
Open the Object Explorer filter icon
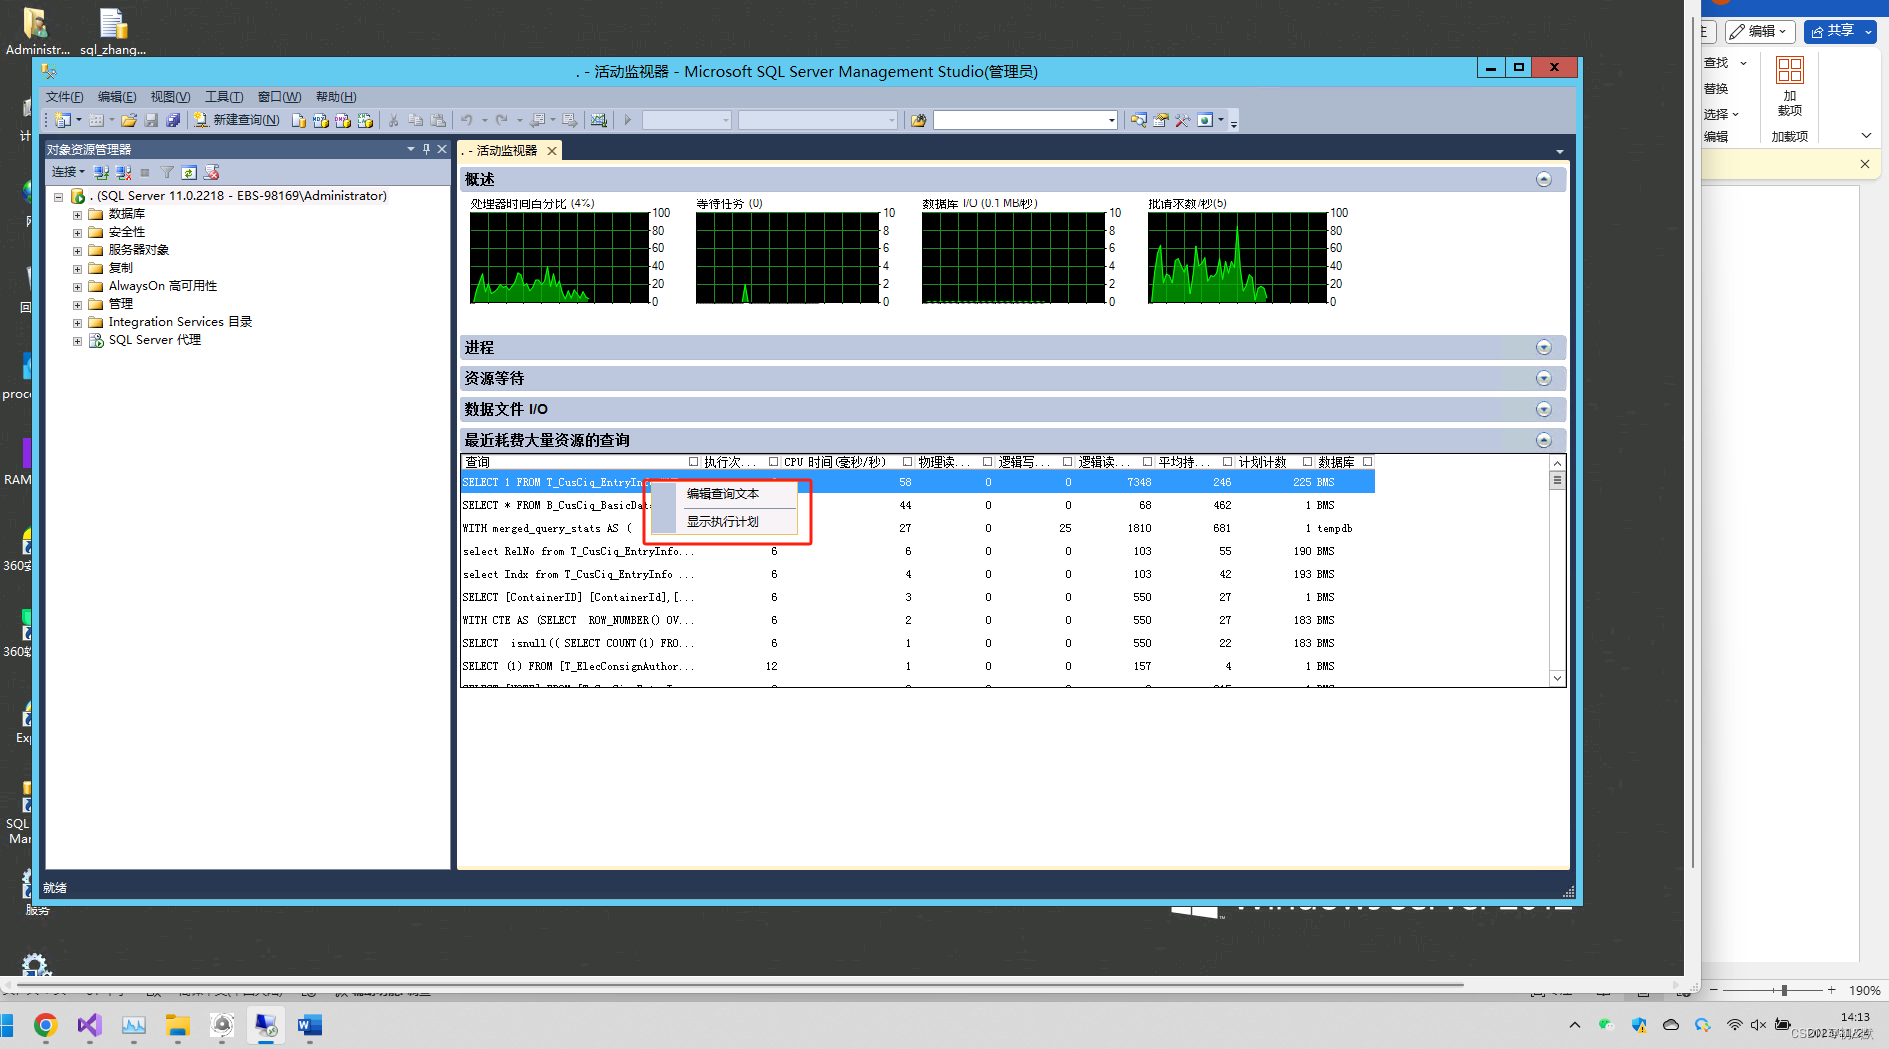tap(167, 172)
